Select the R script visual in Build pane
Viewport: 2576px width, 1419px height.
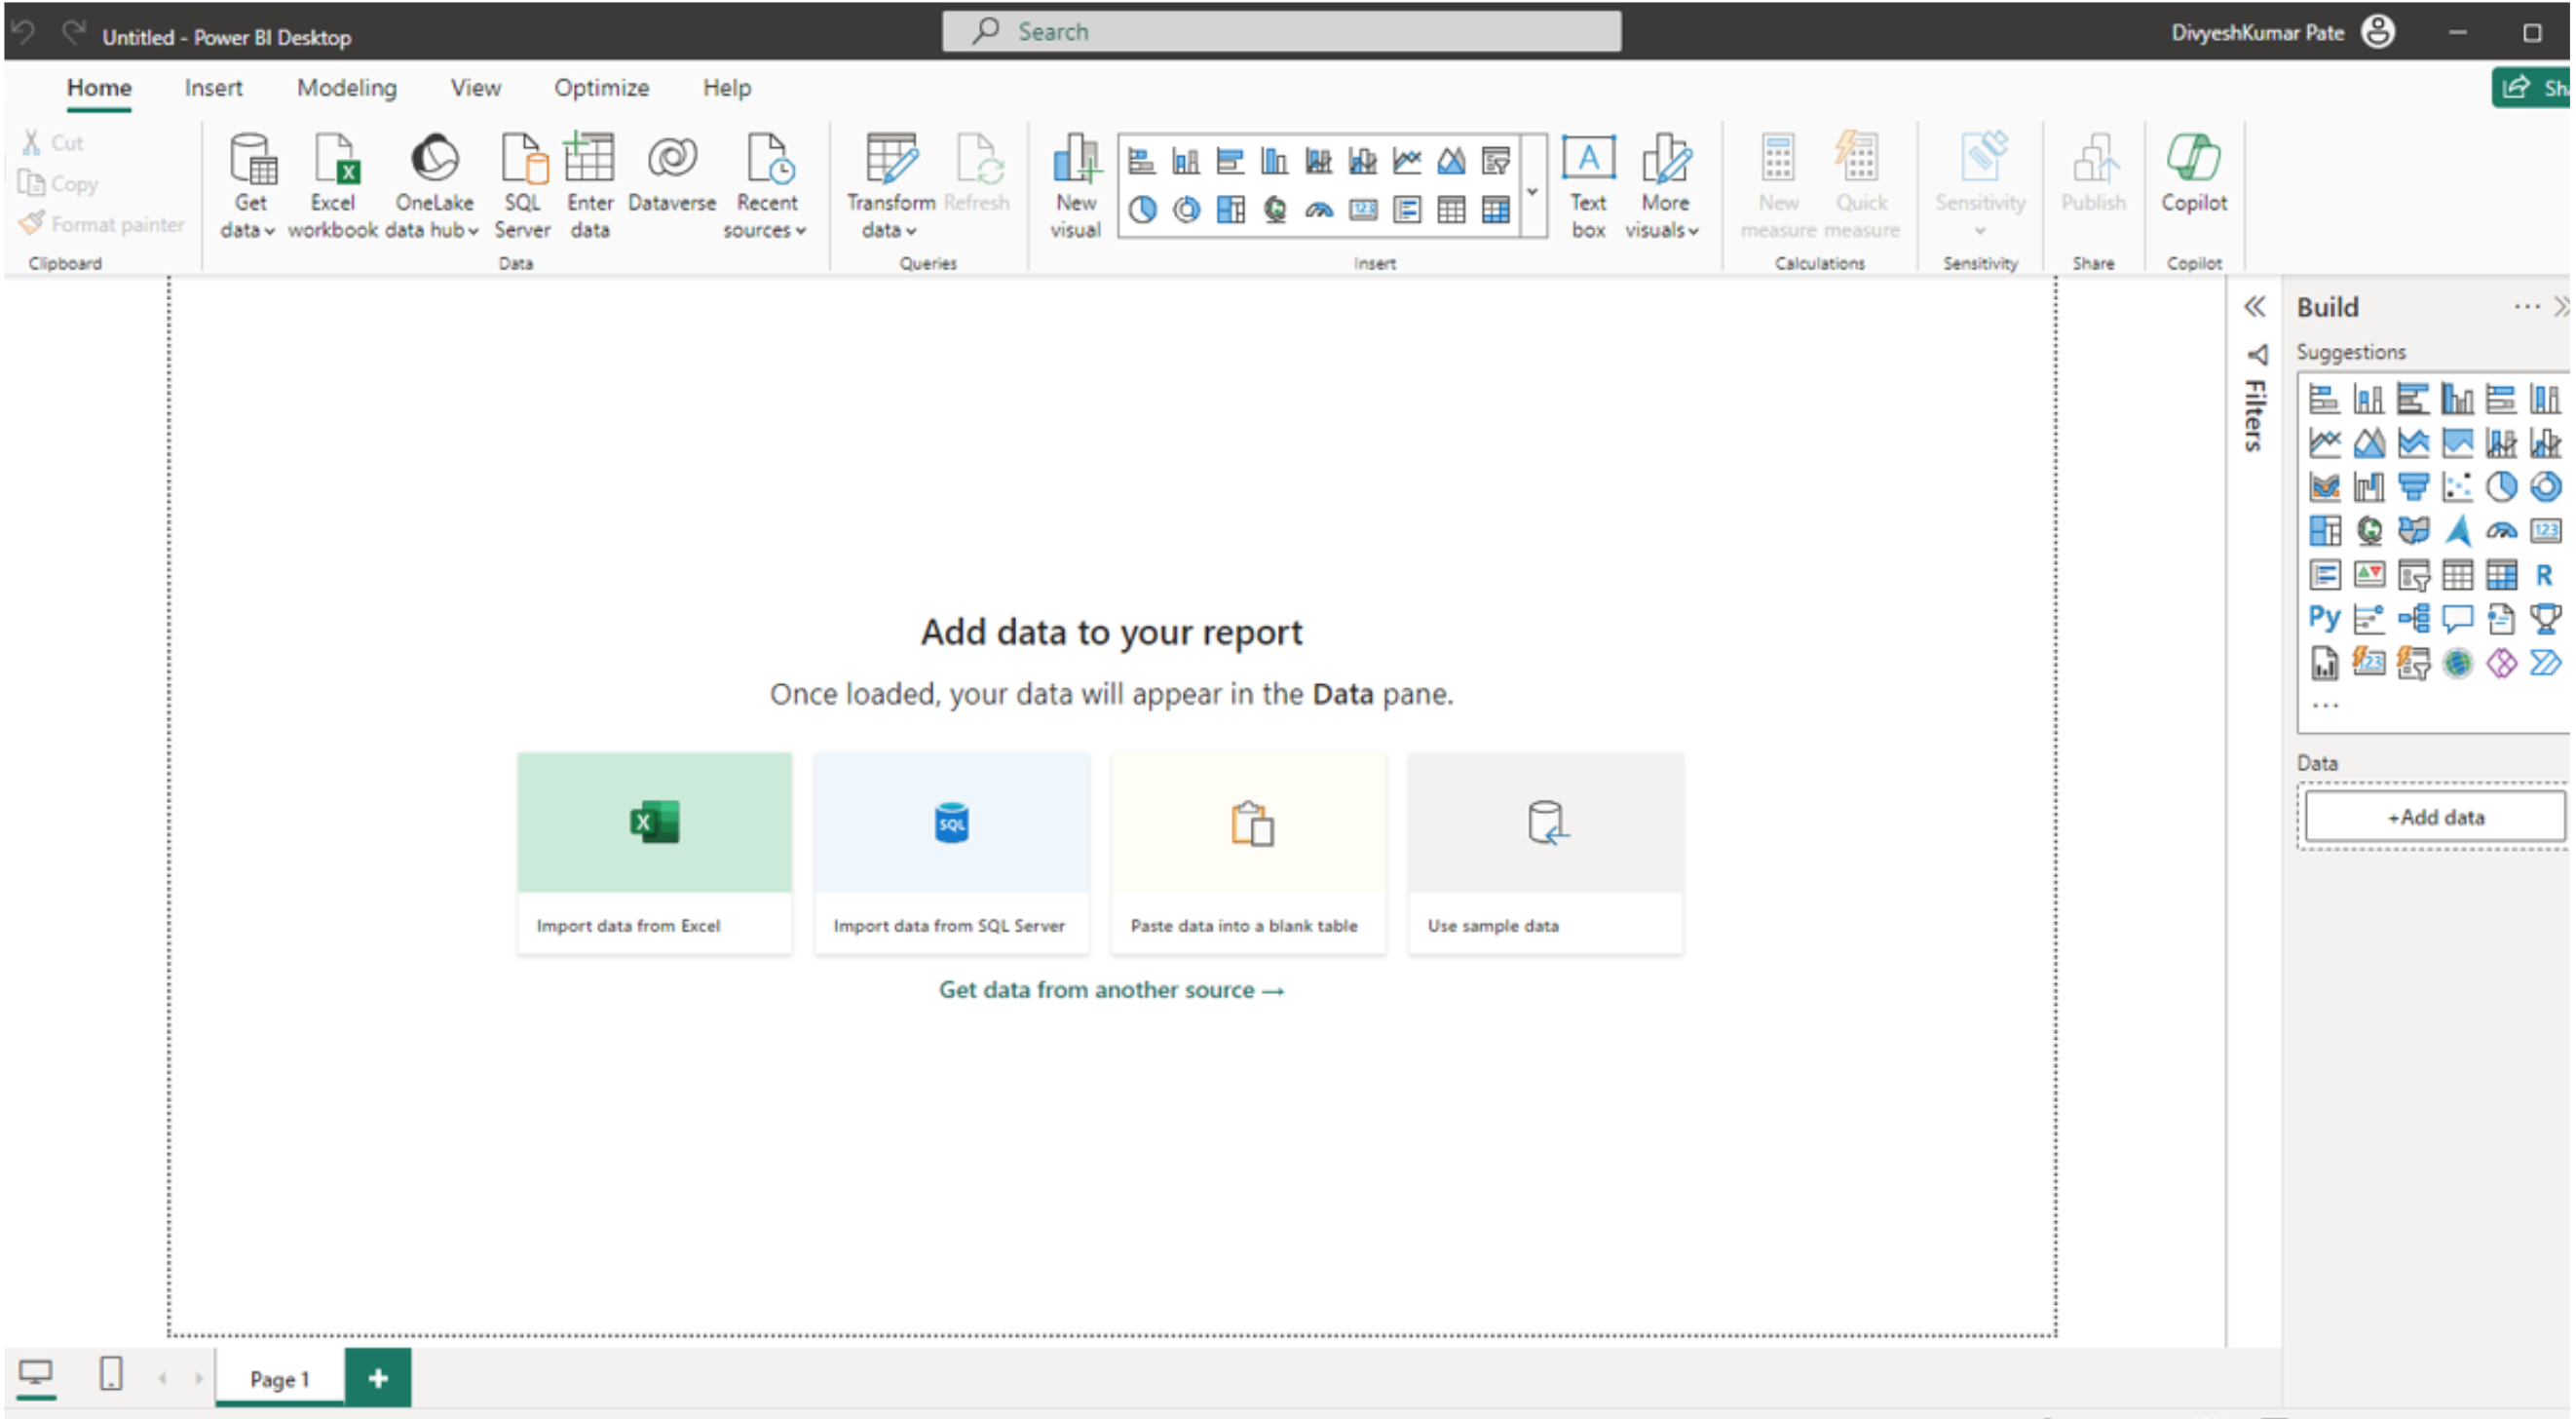2545,575
